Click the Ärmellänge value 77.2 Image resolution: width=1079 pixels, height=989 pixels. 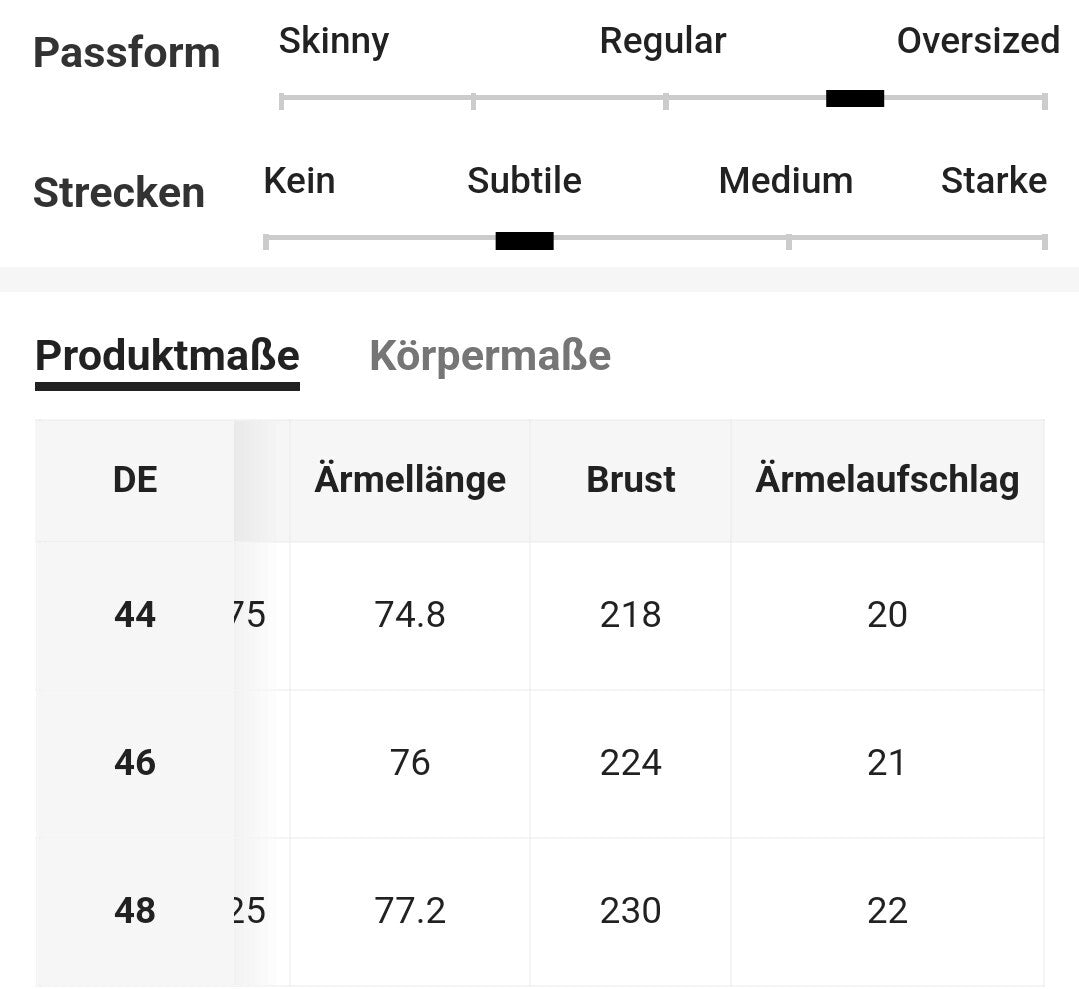[x=410, y=911]
